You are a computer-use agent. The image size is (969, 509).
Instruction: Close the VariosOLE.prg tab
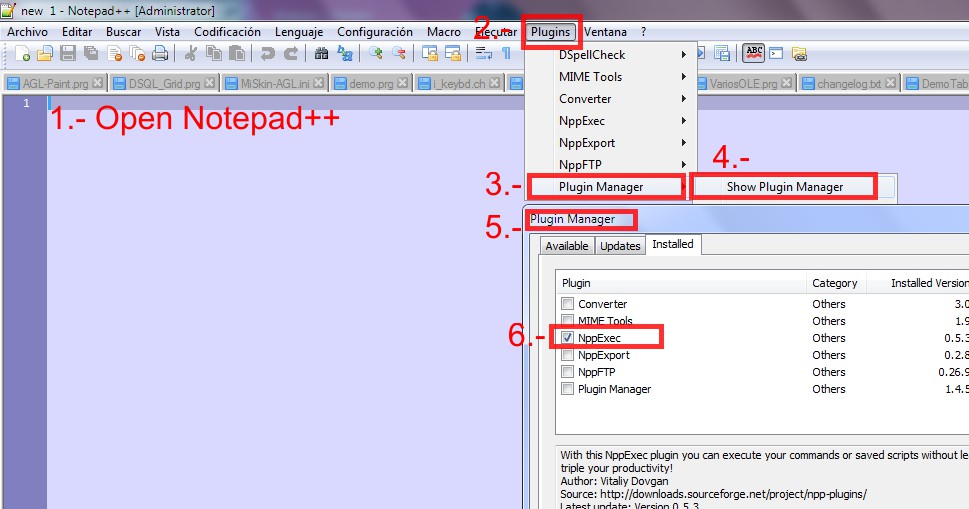[786, 82]
